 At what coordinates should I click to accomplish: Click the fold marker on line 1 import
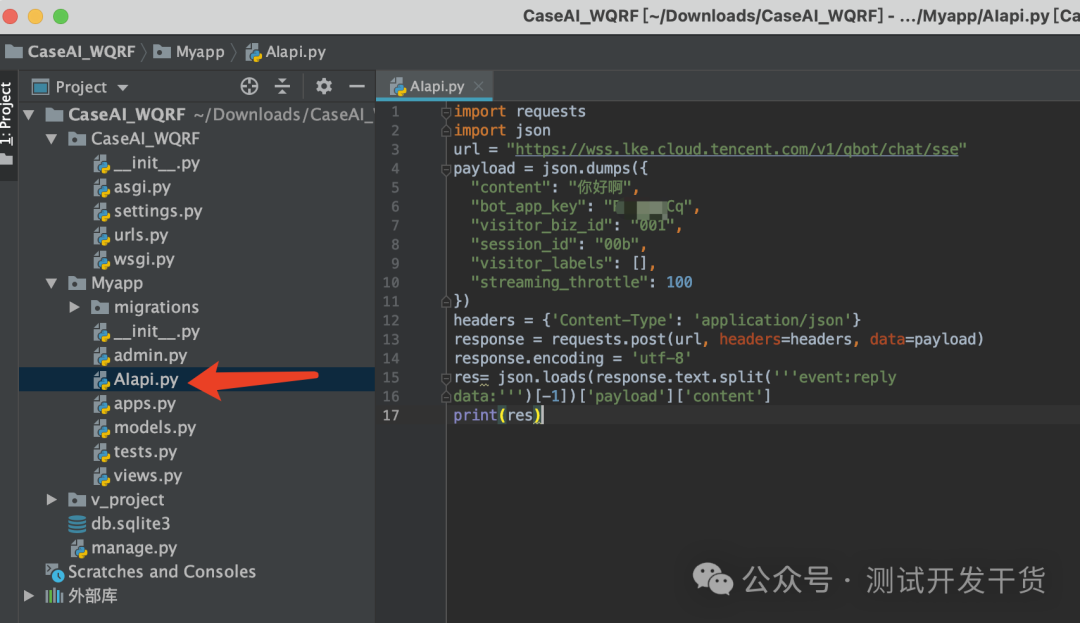[x=446, y=112]
